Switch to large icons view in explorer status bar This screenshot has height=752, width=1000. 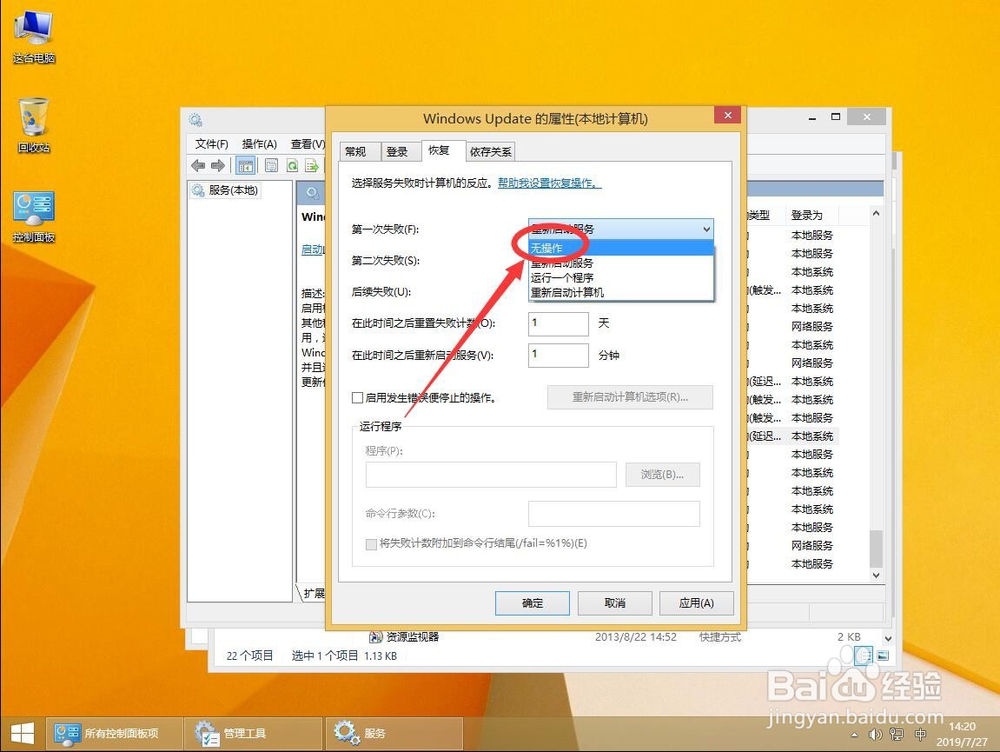882,656
